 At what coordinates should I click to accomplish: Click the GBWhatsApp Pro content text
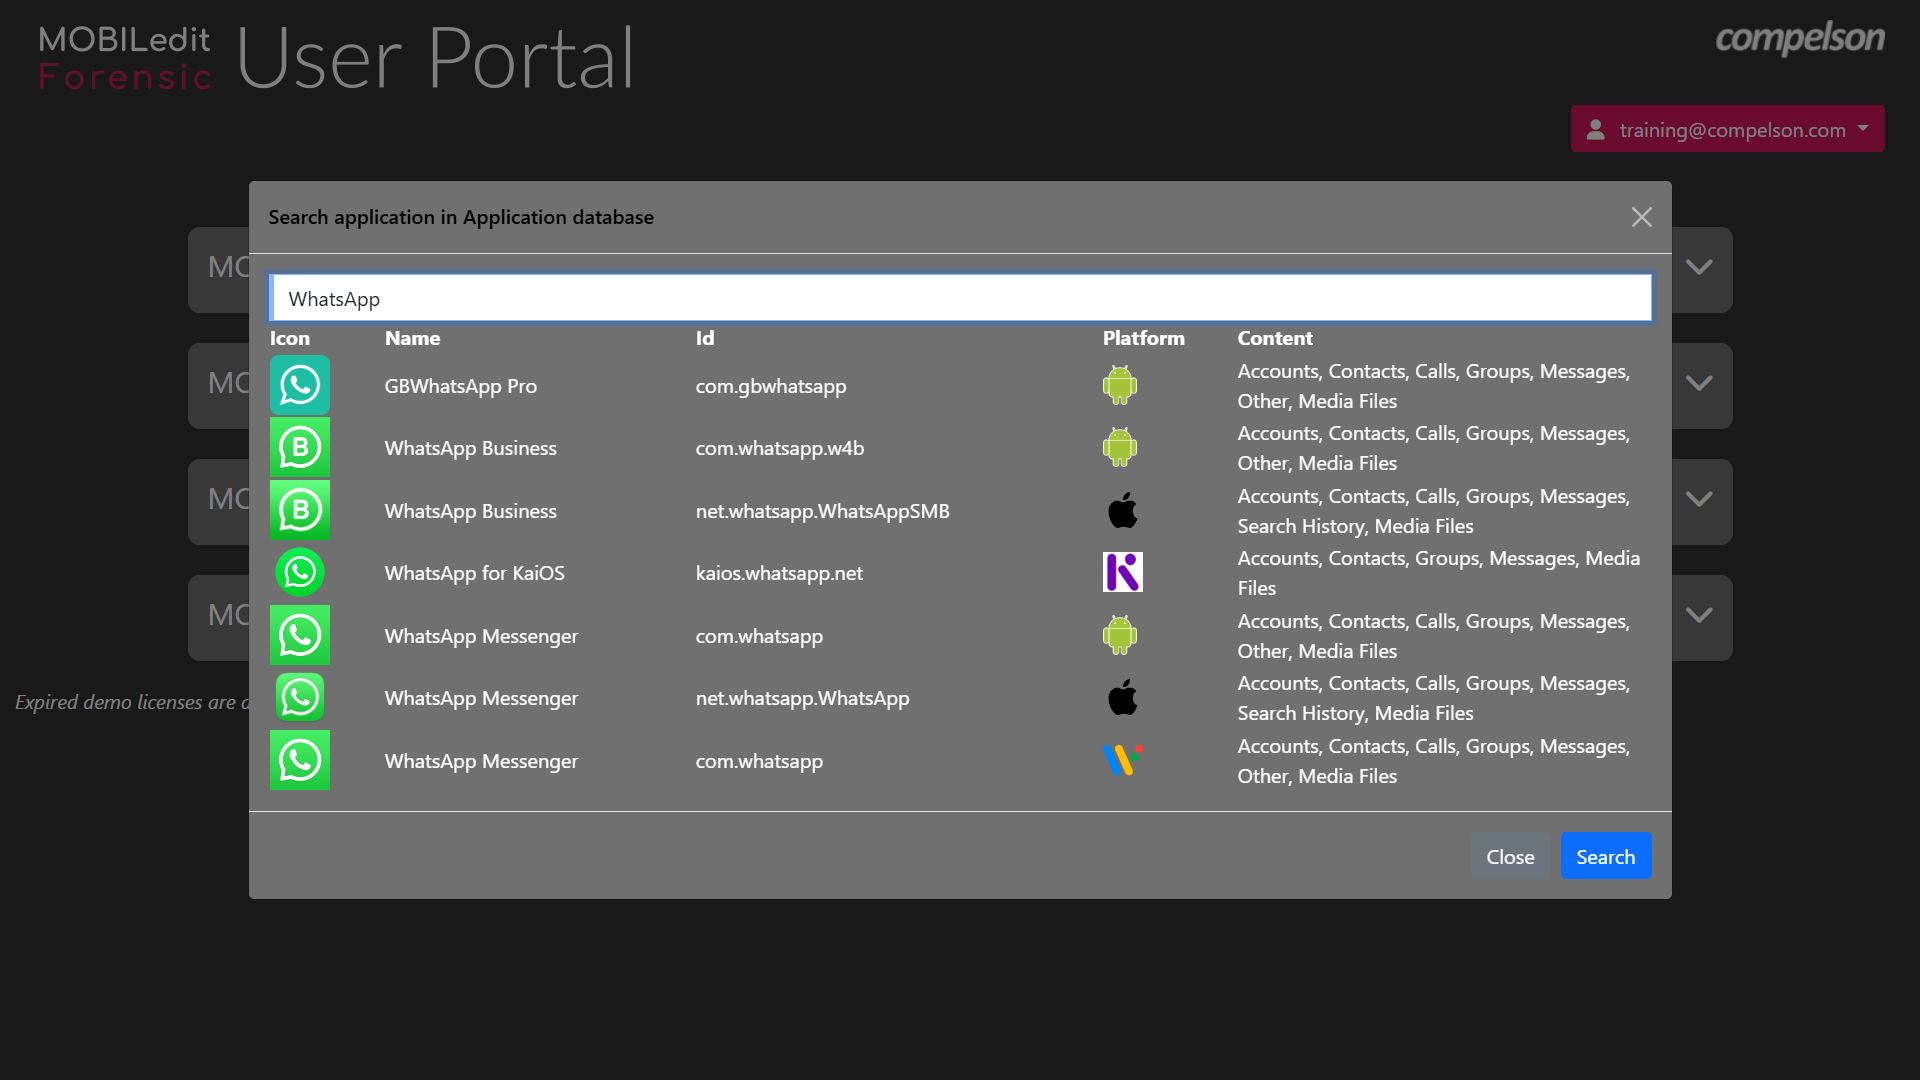pos(1434,386)
